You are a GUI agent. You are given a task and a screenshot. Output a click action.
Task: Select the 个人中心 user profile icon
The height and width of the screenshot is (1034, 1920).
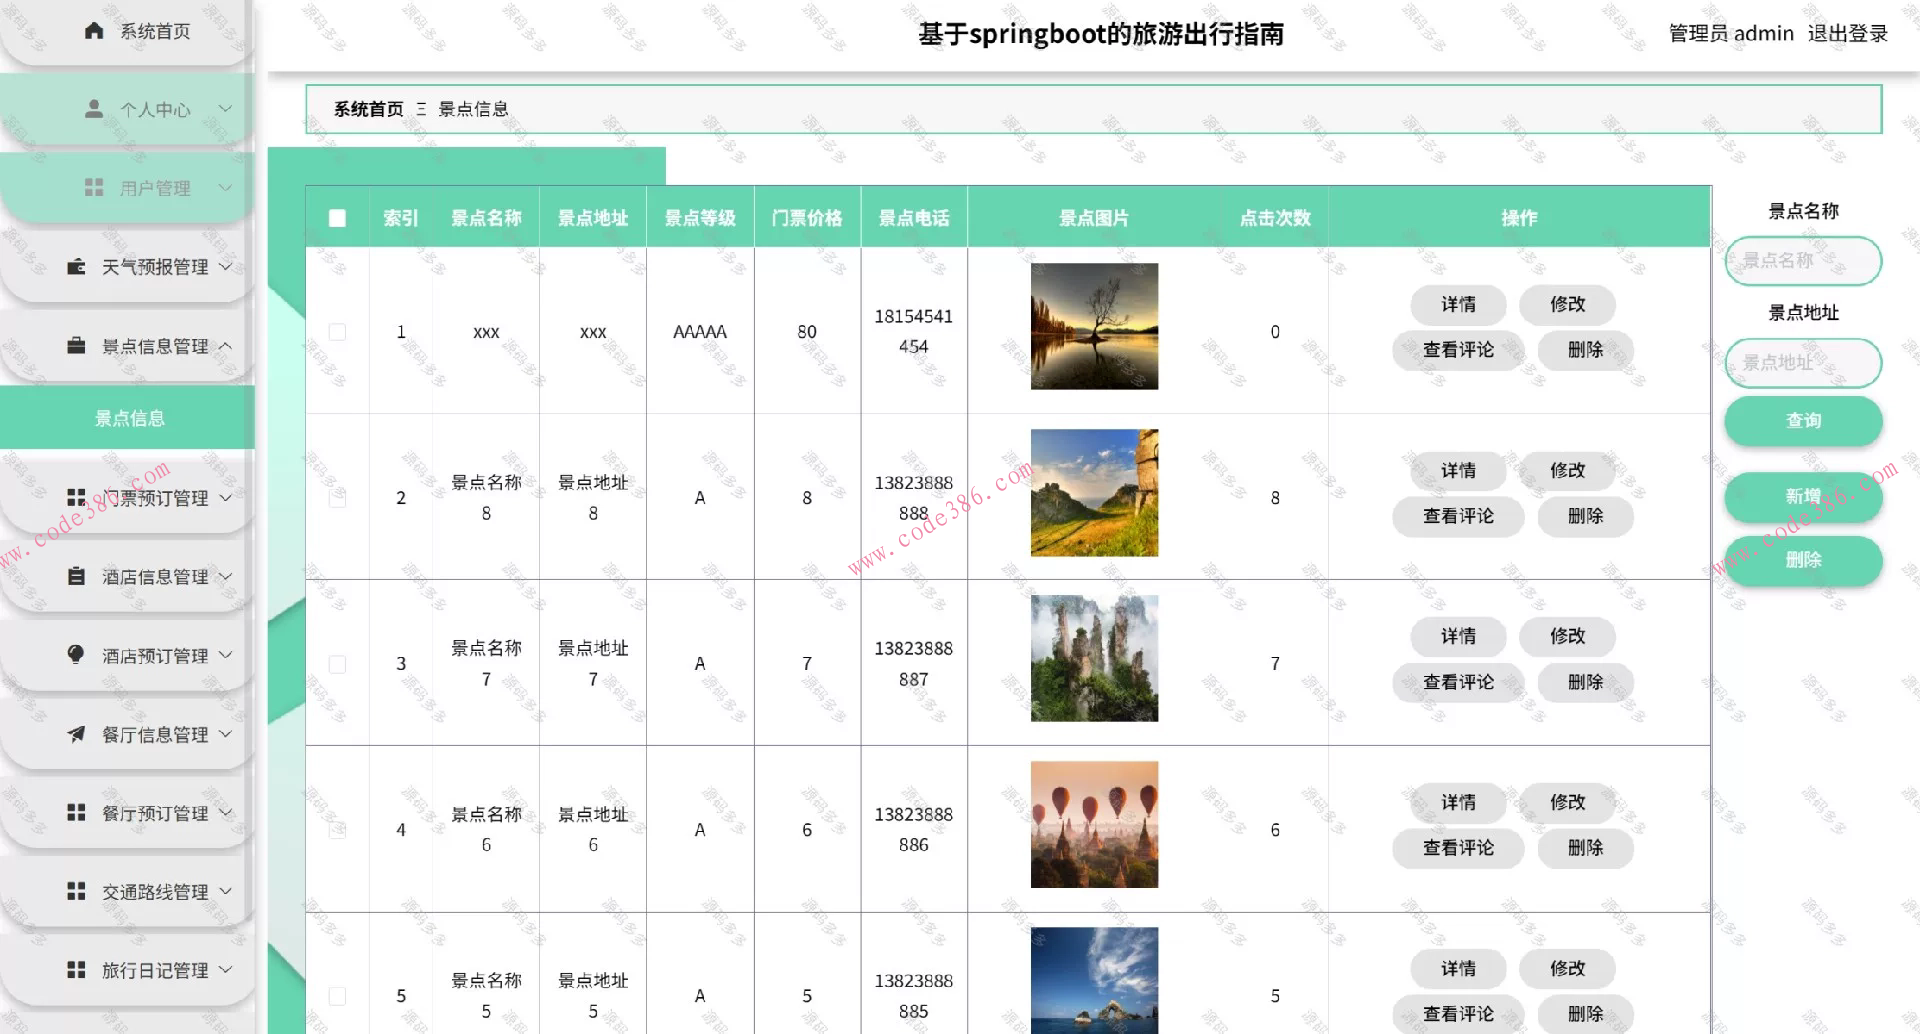[94, 108]
